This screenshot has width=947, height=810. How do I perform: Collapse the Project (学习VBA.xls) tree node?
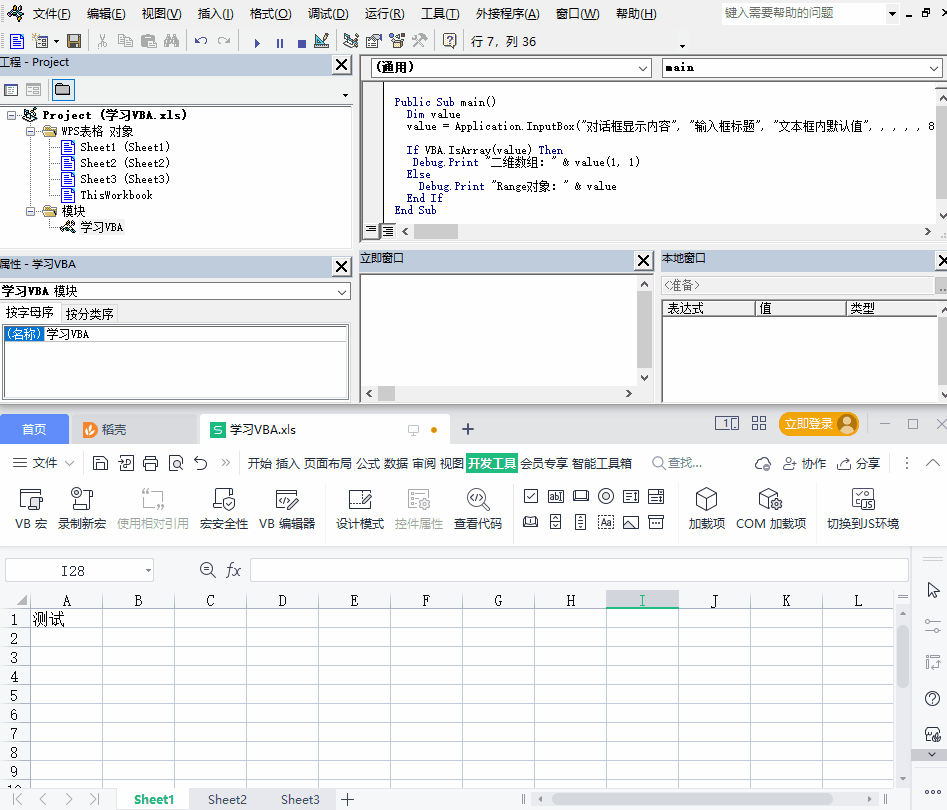pos(11,115)
